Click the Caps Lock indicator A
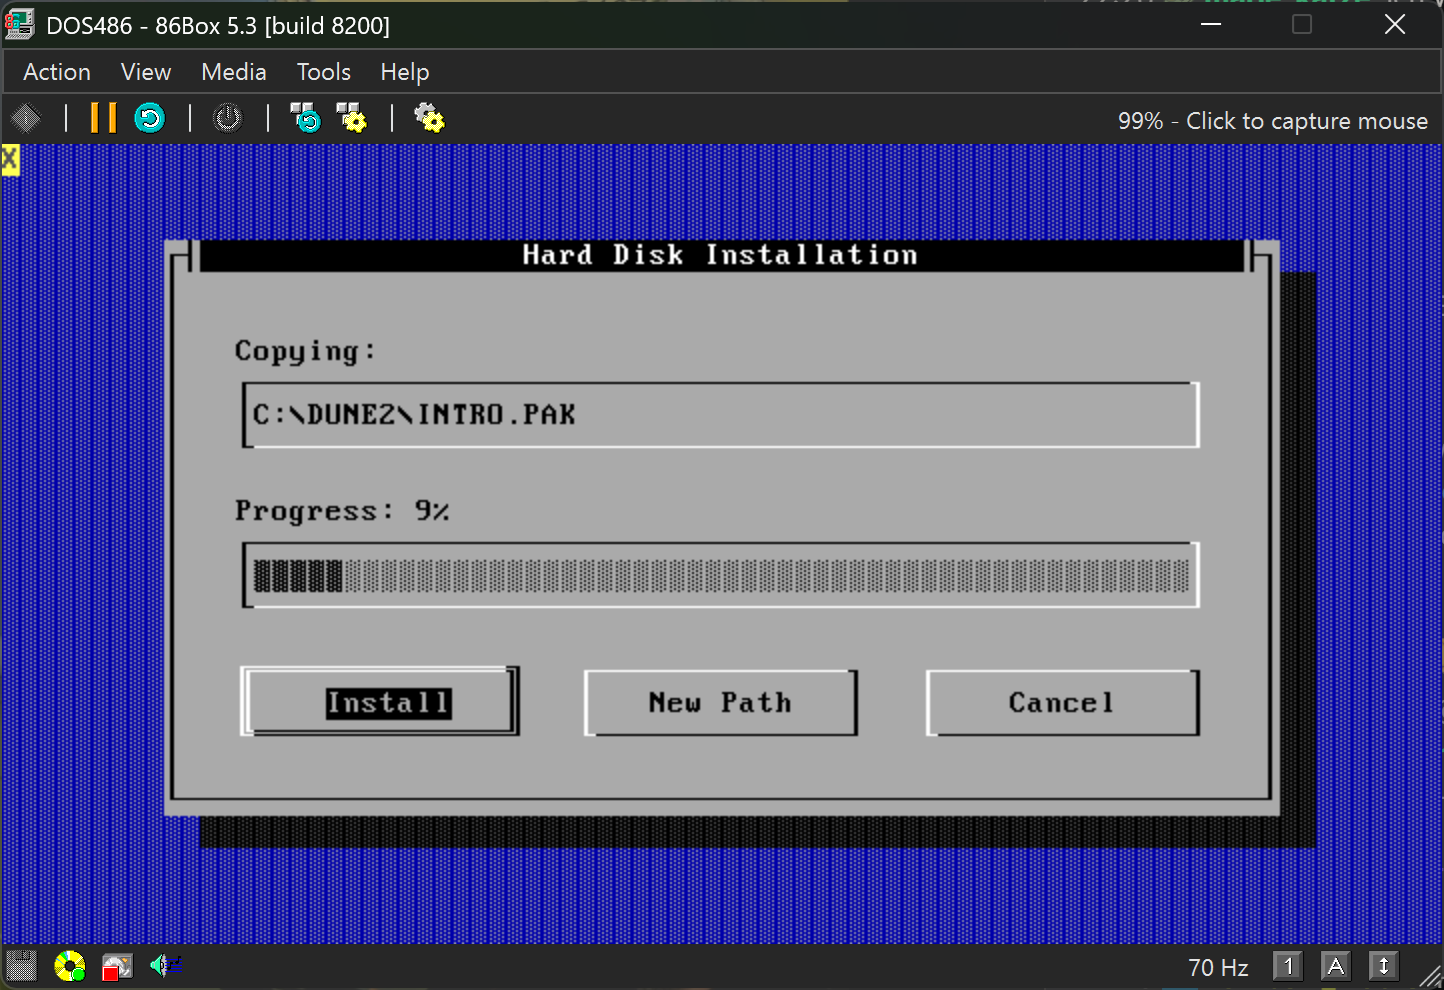The height and width of the screenshot is (990, 1444). click(x=1335, y=966)
